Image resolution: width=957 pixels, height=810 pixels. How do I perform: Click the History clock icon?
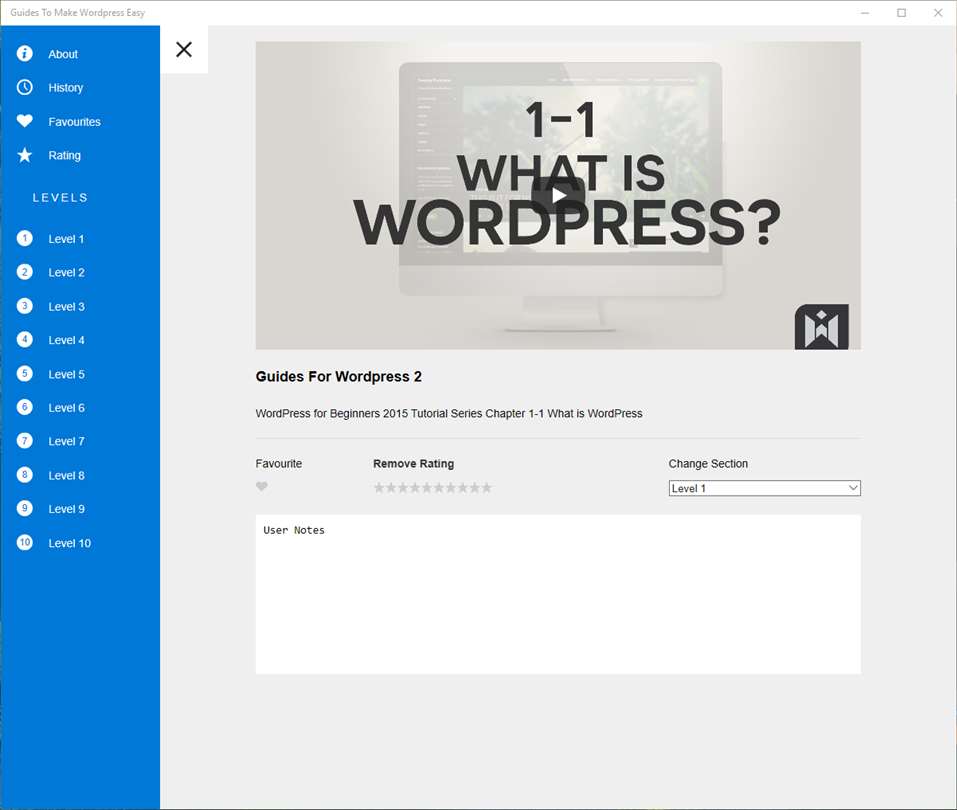pos(24,87)
